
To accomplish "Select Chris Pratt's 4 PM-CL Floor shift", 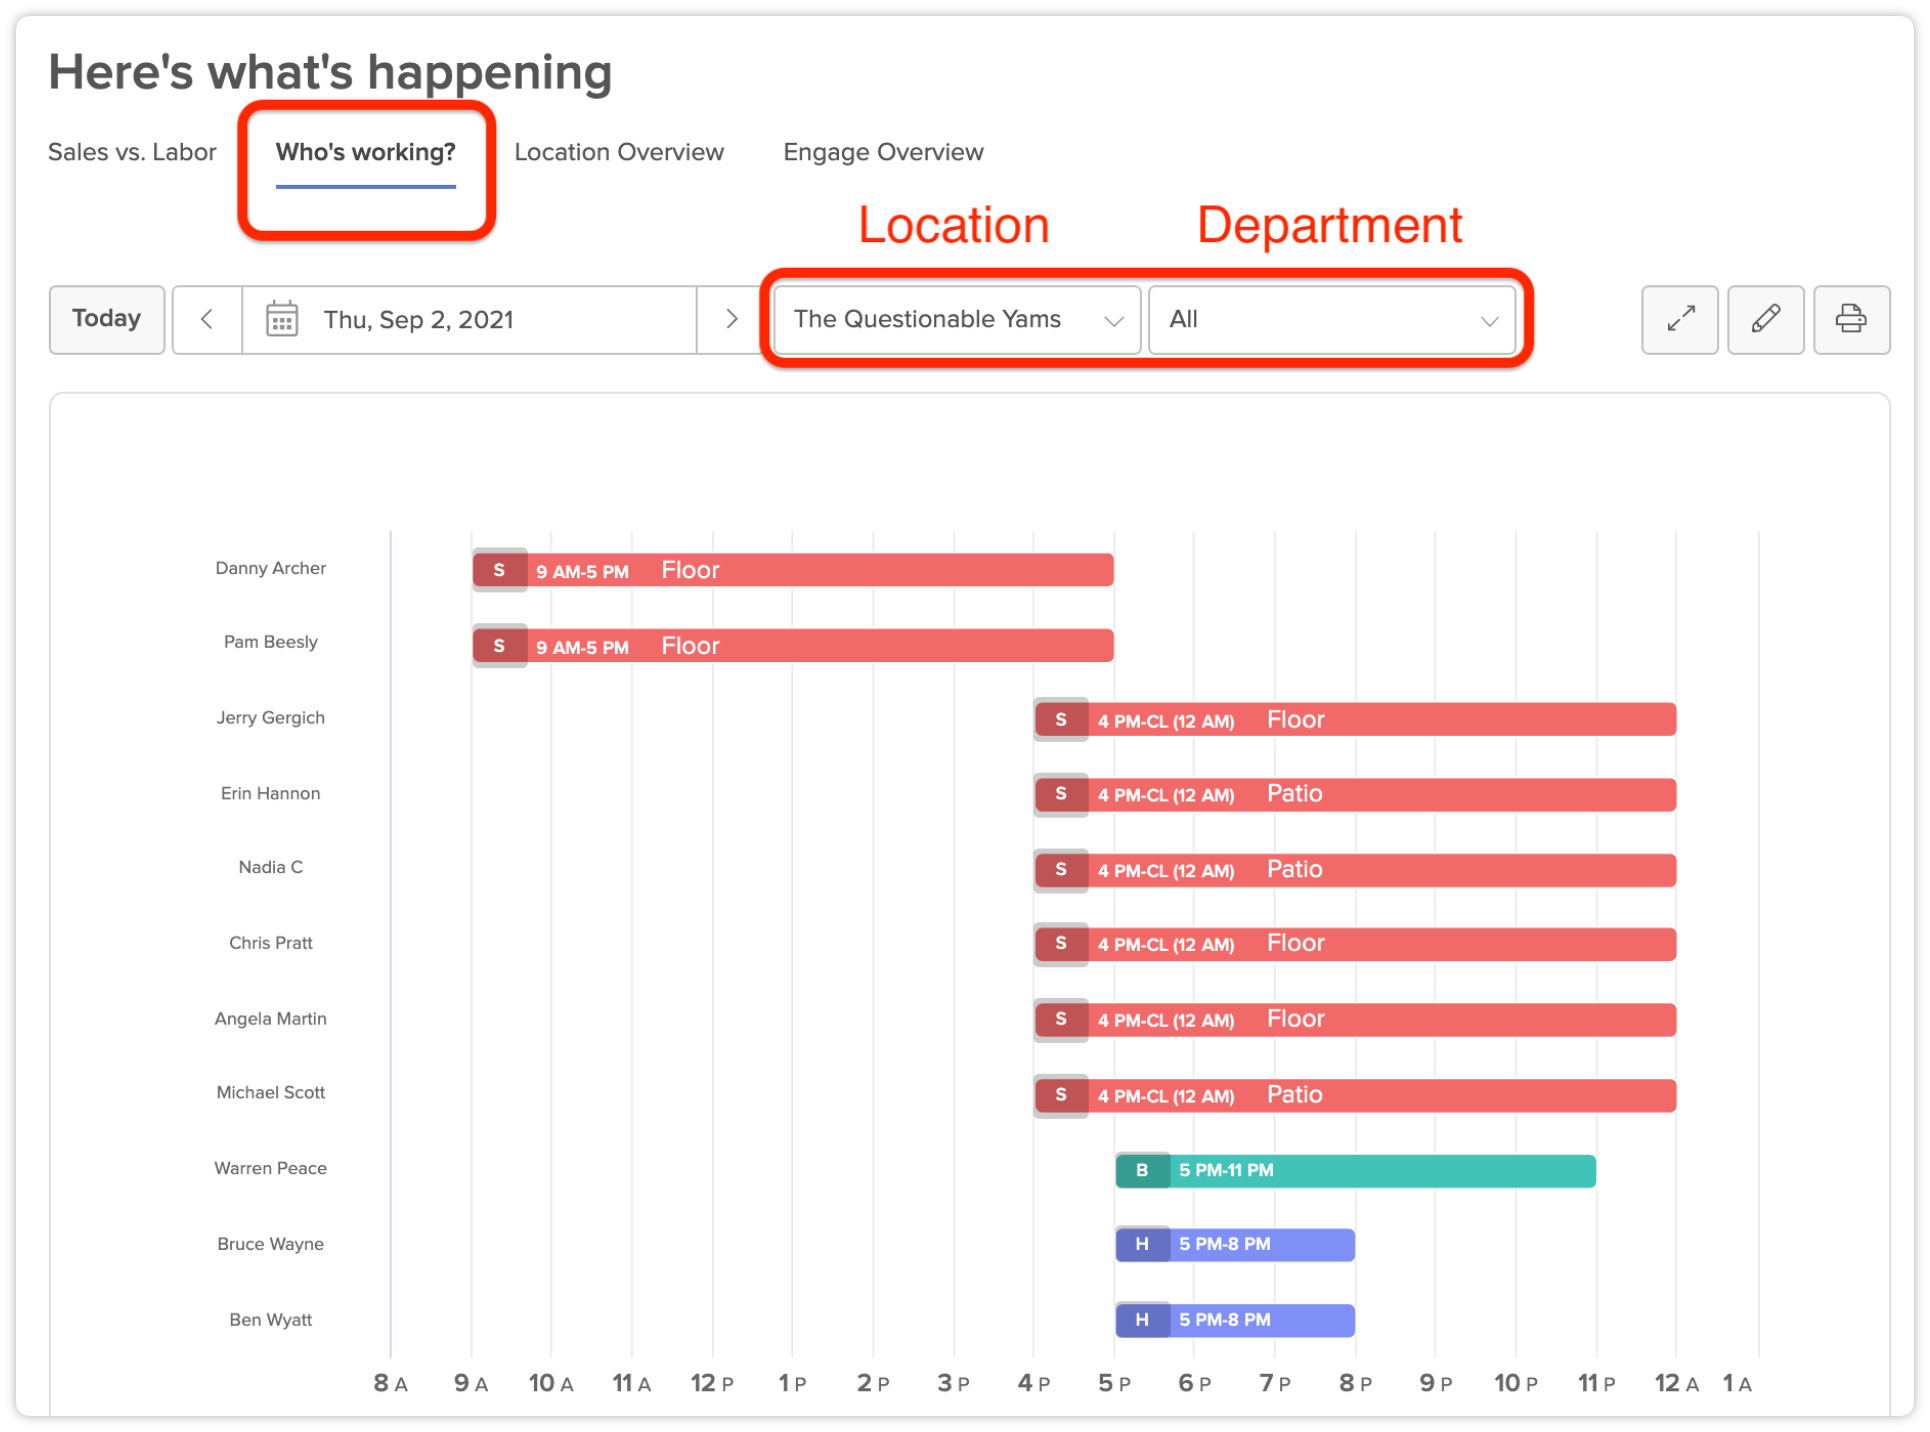I will click(1355, 945).
